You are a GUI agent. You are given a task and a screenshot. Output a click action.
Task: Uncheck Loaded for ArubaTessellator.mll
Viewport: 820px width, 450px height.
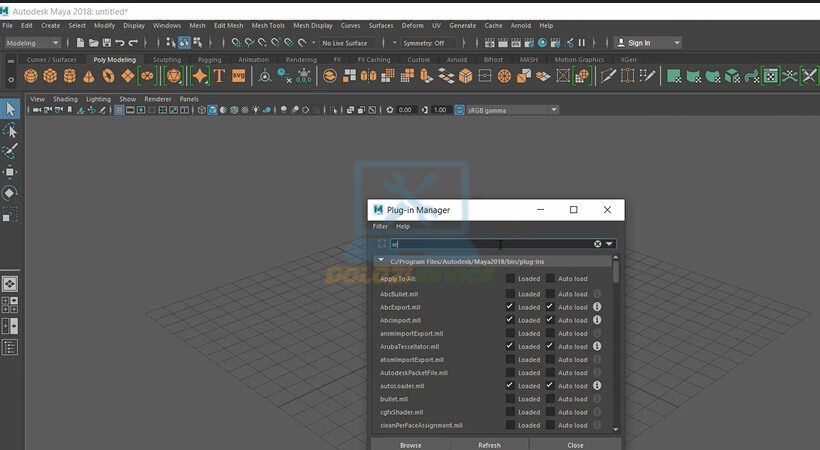[x=510, y=346]
